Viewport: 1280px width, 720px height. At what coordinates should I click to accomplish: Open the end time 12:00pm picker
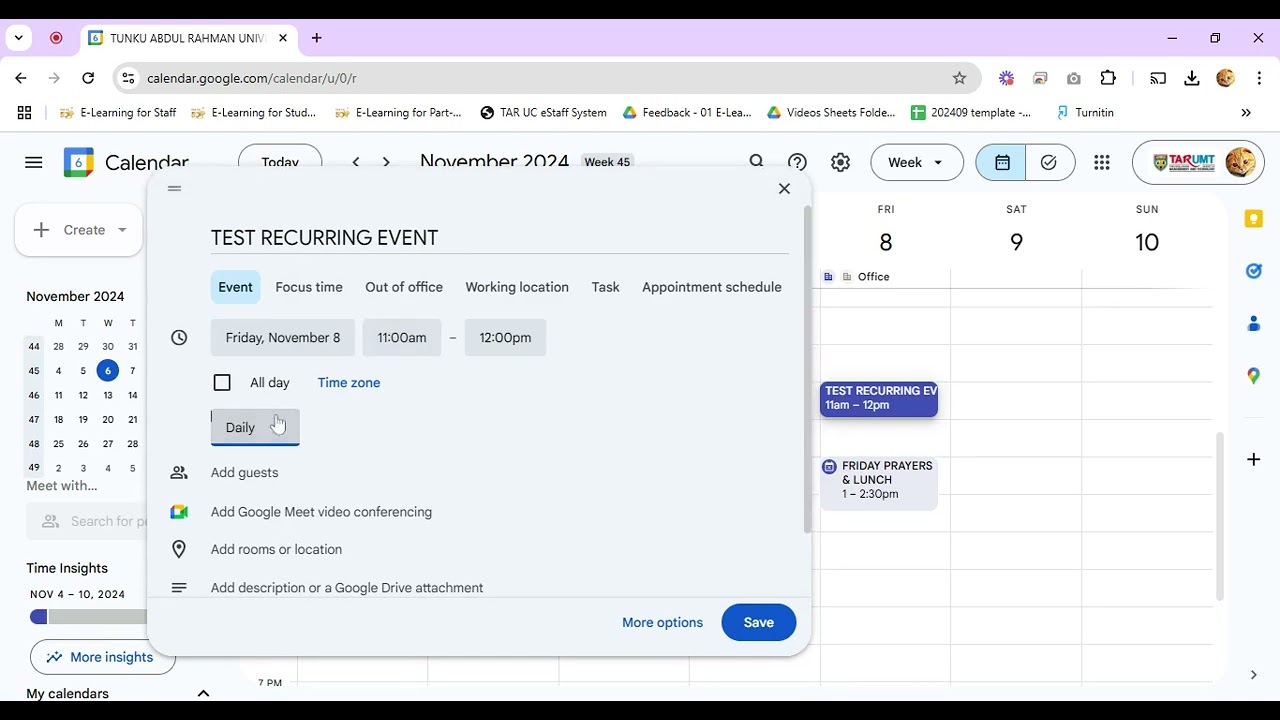505,337
